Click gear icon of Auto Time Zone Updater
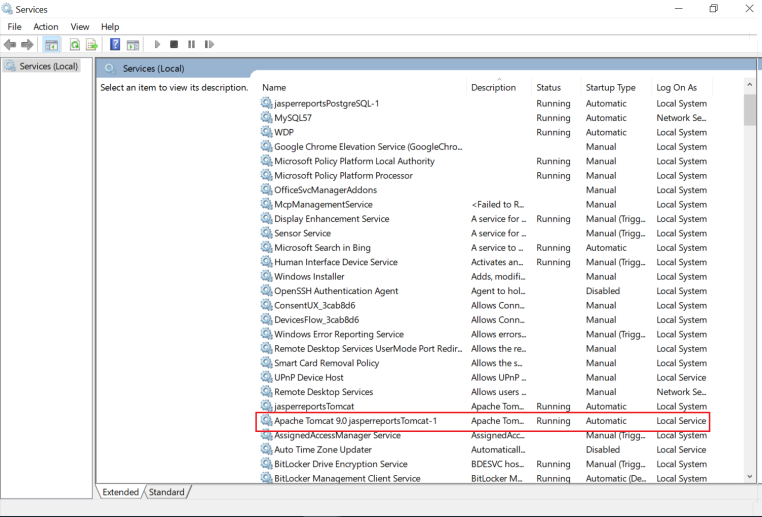This screenshot has width=762, height=517. click(266, 449)
